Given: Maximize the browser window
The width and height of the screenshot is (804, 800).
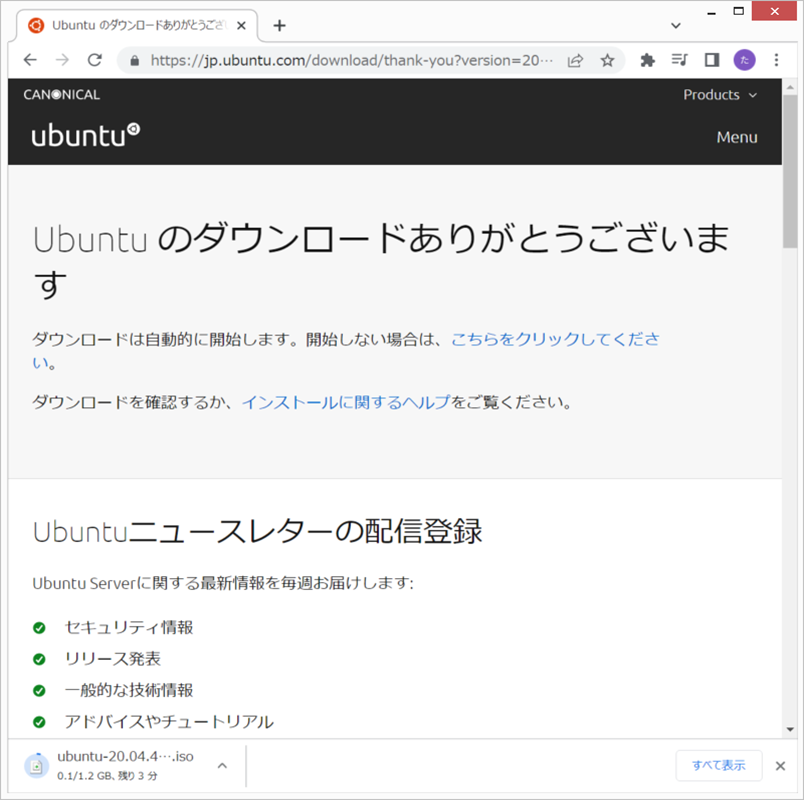Looking at the screenshot, I should tap(738, 11).
